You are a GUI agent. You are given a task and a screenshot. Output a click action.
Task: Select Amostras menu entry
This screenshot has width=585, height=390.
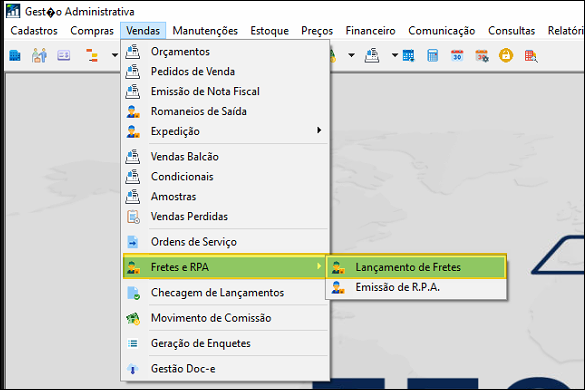point(225,197)
